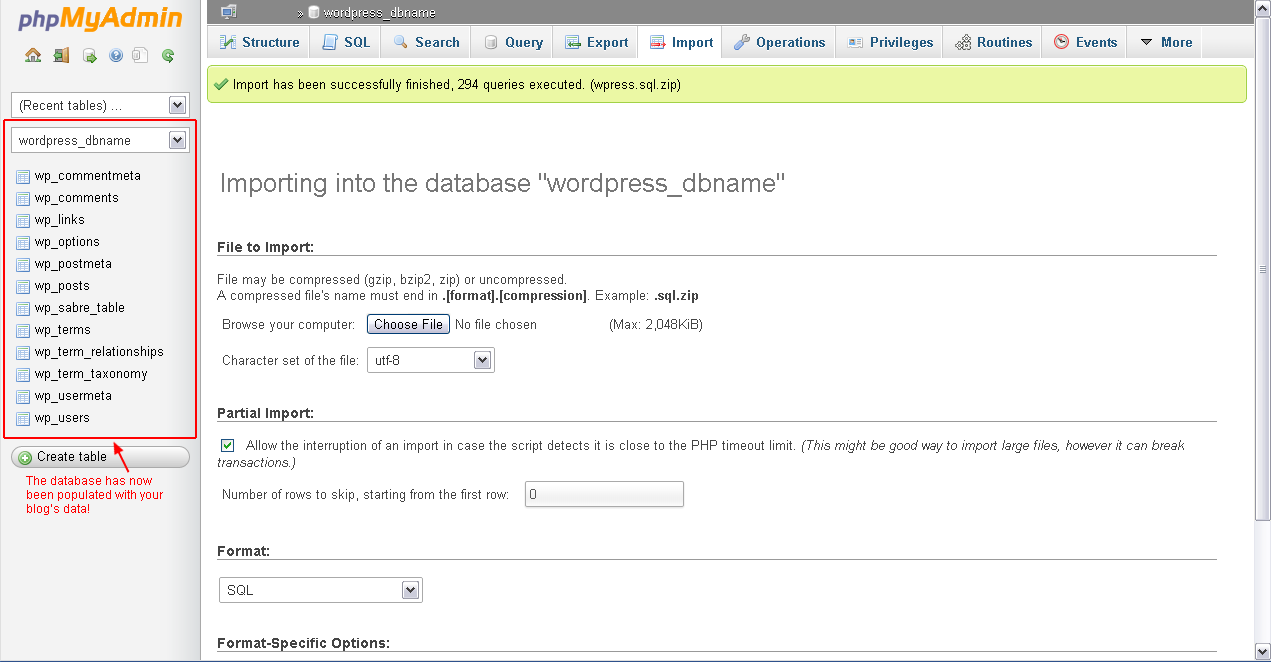Image resolution: width=1271 pixels, height=662 pixels.
Task: Open the wp_users table link
Action: 62,418
